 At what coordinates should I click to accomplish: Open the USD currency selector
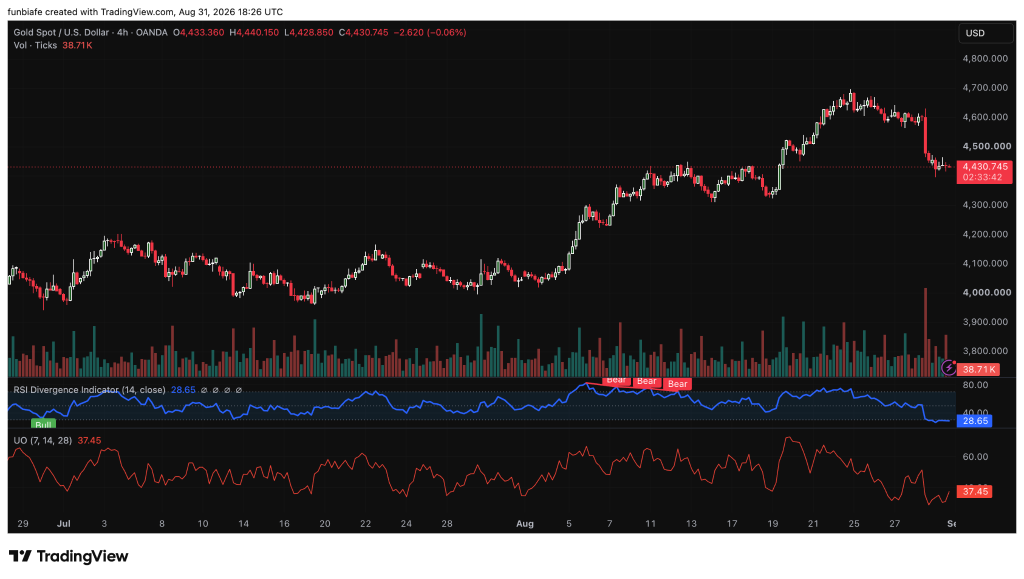[x=986, y=33]
